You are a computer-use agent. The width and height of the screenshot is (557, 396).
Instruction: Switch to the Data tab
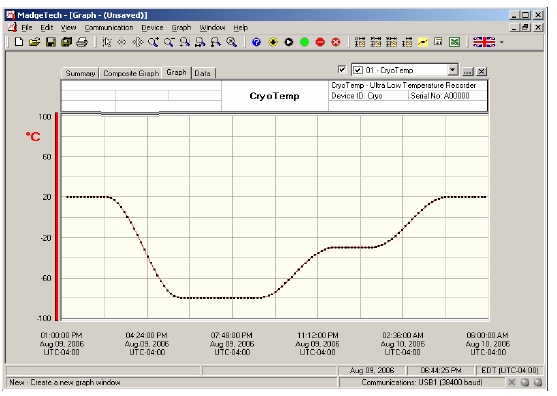202,73
